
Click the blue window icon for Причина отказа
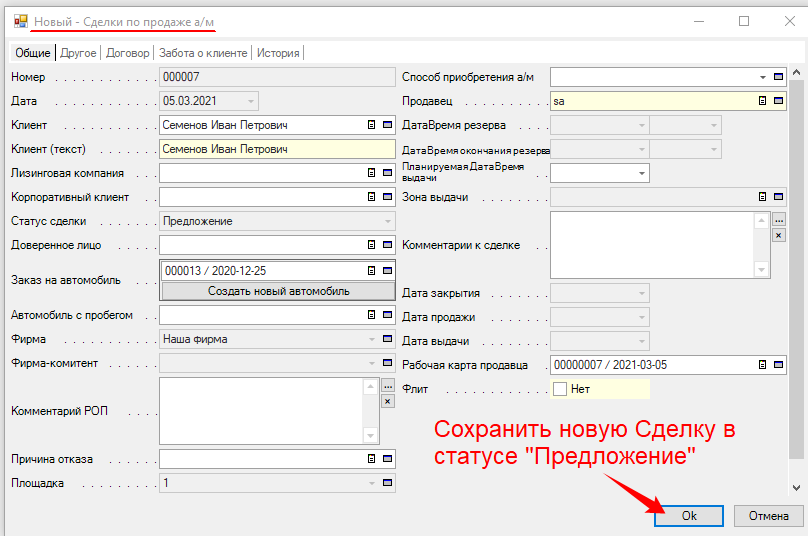click(x=388, y=460)
